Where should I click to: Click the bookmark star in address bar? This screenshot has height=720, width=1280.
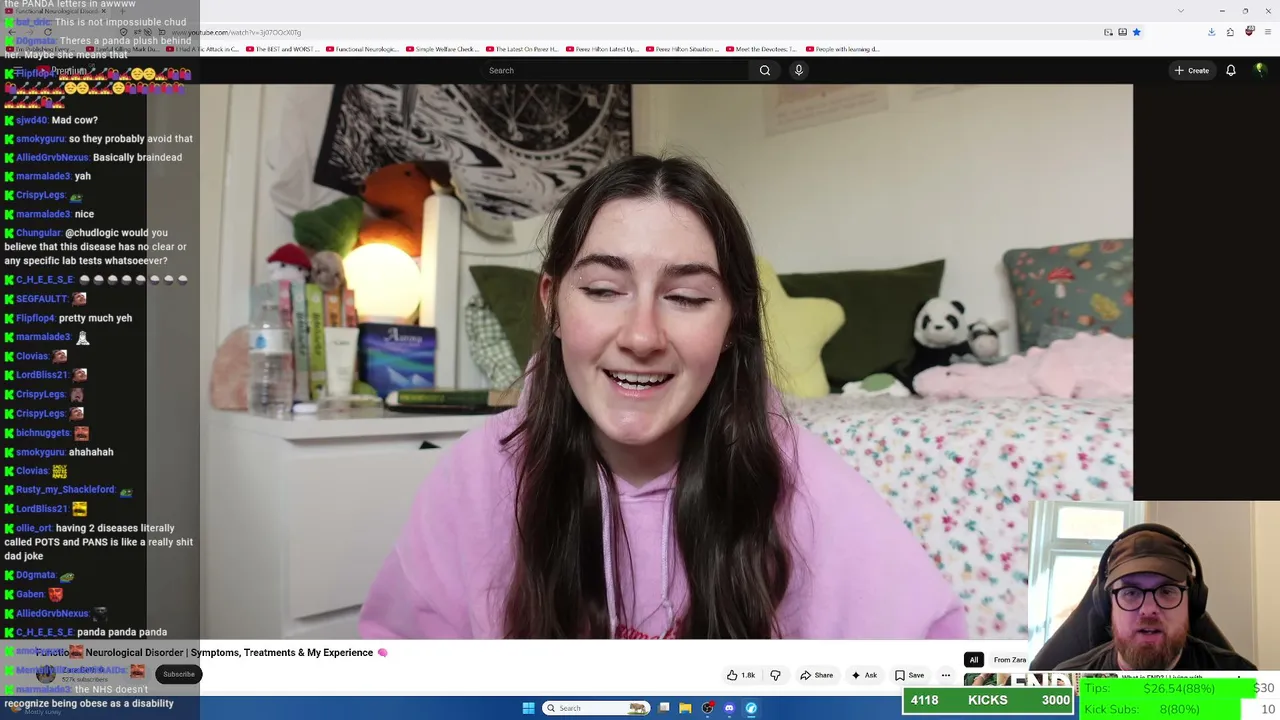[x=1136, y=32]
